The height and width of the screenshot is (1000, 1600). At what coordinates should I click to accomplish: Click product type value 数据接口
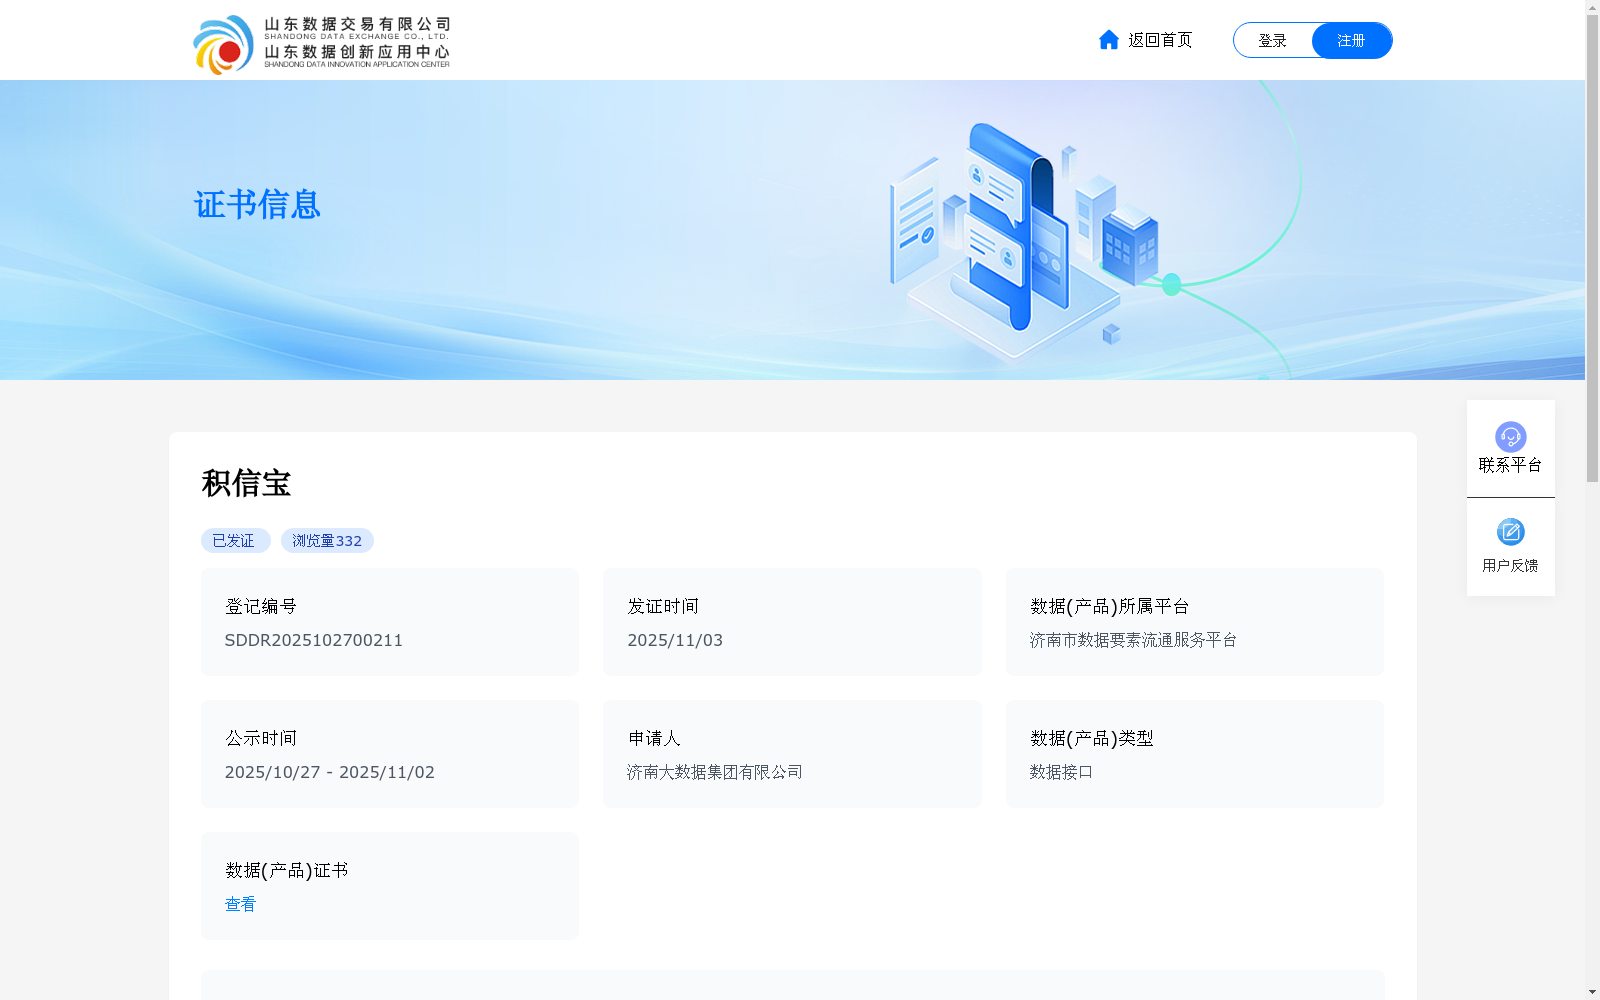pos(1061,772)
